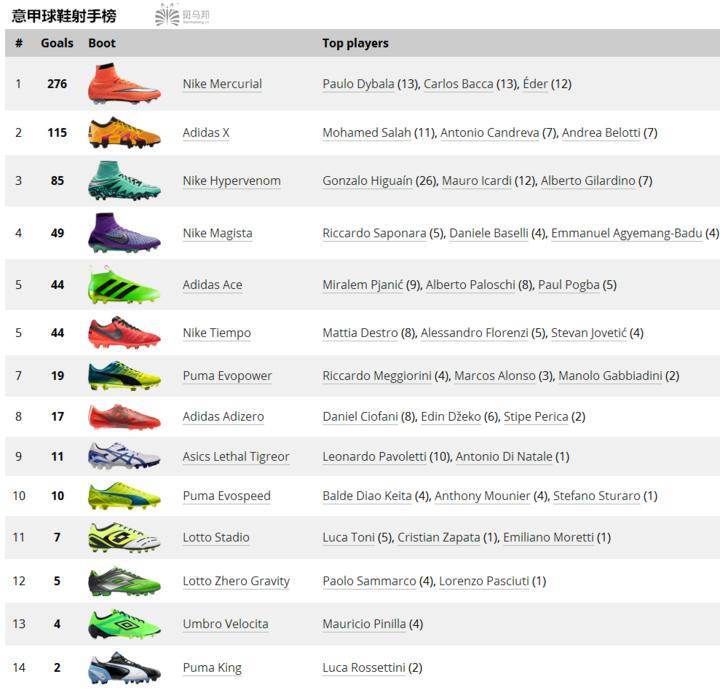This screenshot has width=720, height=690.
Task: Open Luca Rossettini's player link
Action: [x=364, y=668]
